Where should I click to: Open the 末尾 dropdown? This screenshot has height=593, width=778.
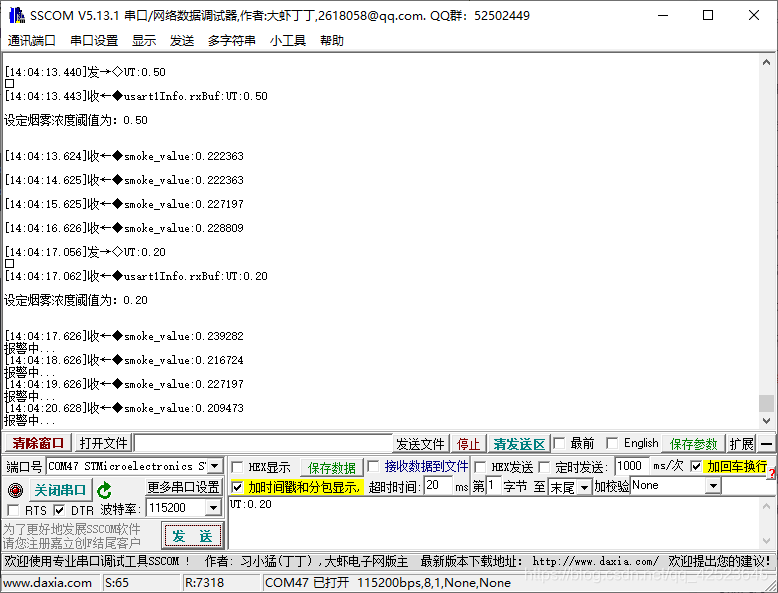pyautogui.click(x=584, y=487)
